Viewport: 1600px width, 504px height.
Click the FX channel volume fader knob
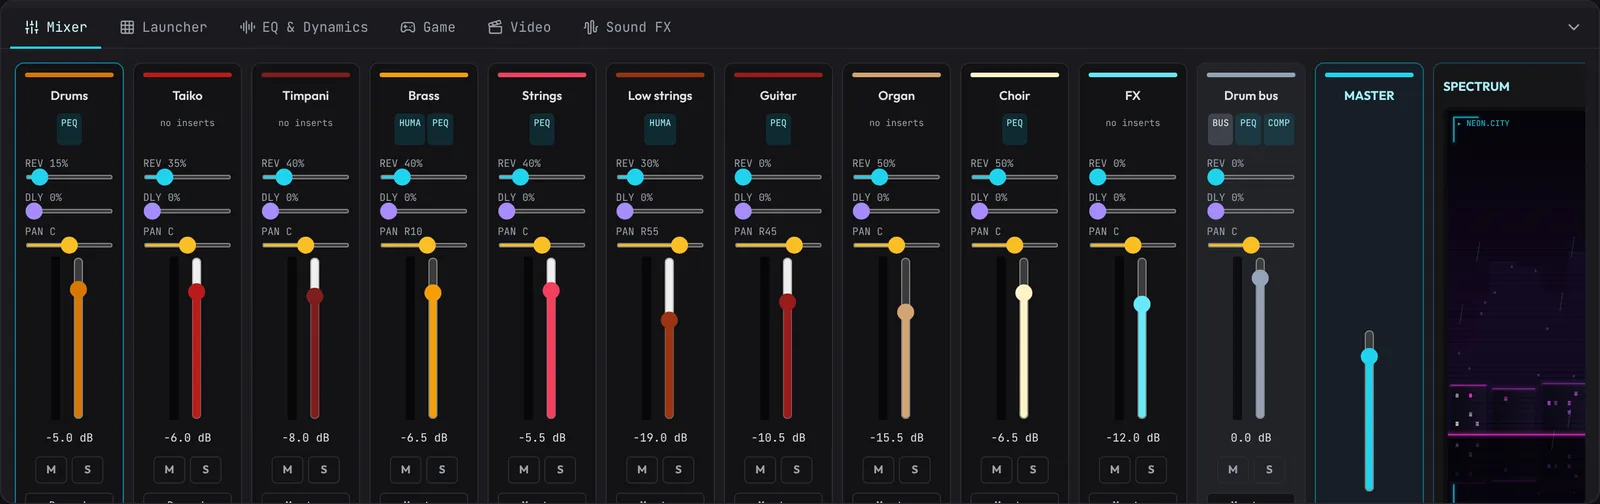pos(1142,304)
